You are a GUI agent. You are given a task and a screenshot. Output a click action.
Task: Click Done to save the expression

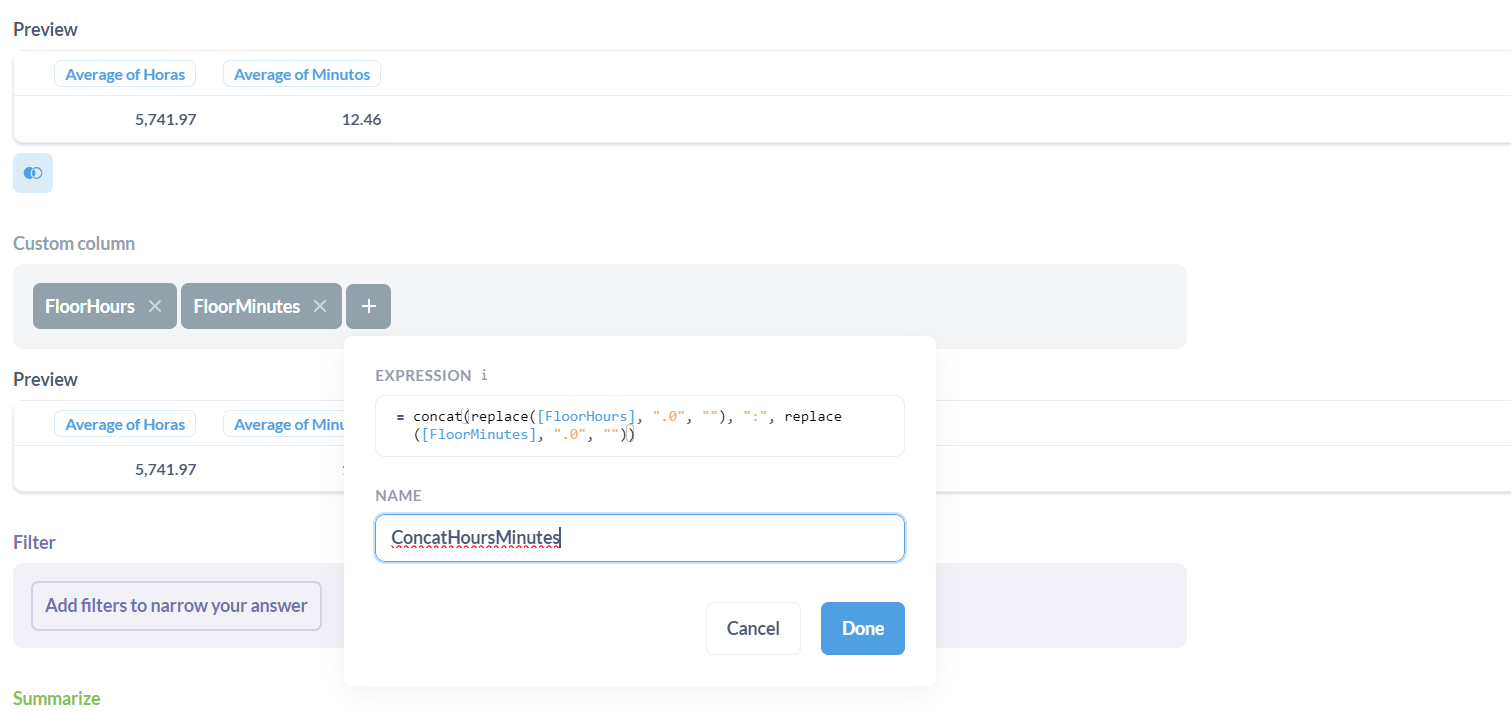click(x=862, y=628)
